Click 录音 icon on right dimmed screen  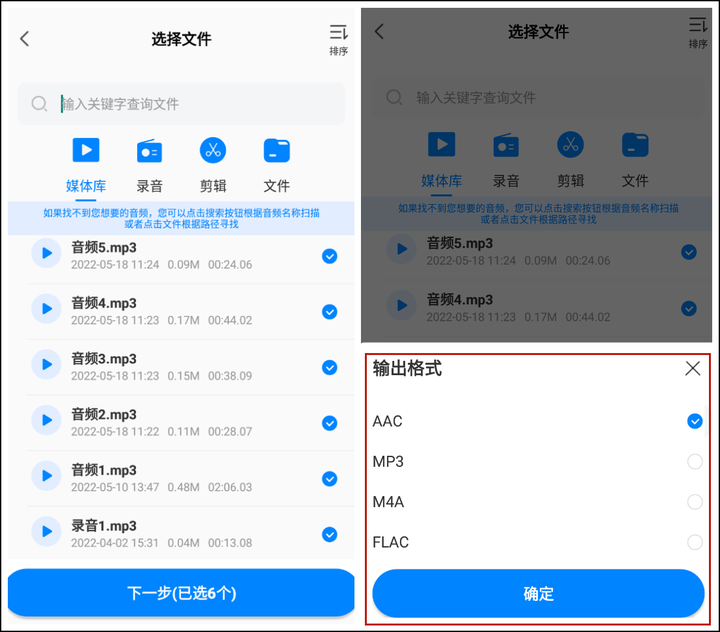[x=506, y=146]
